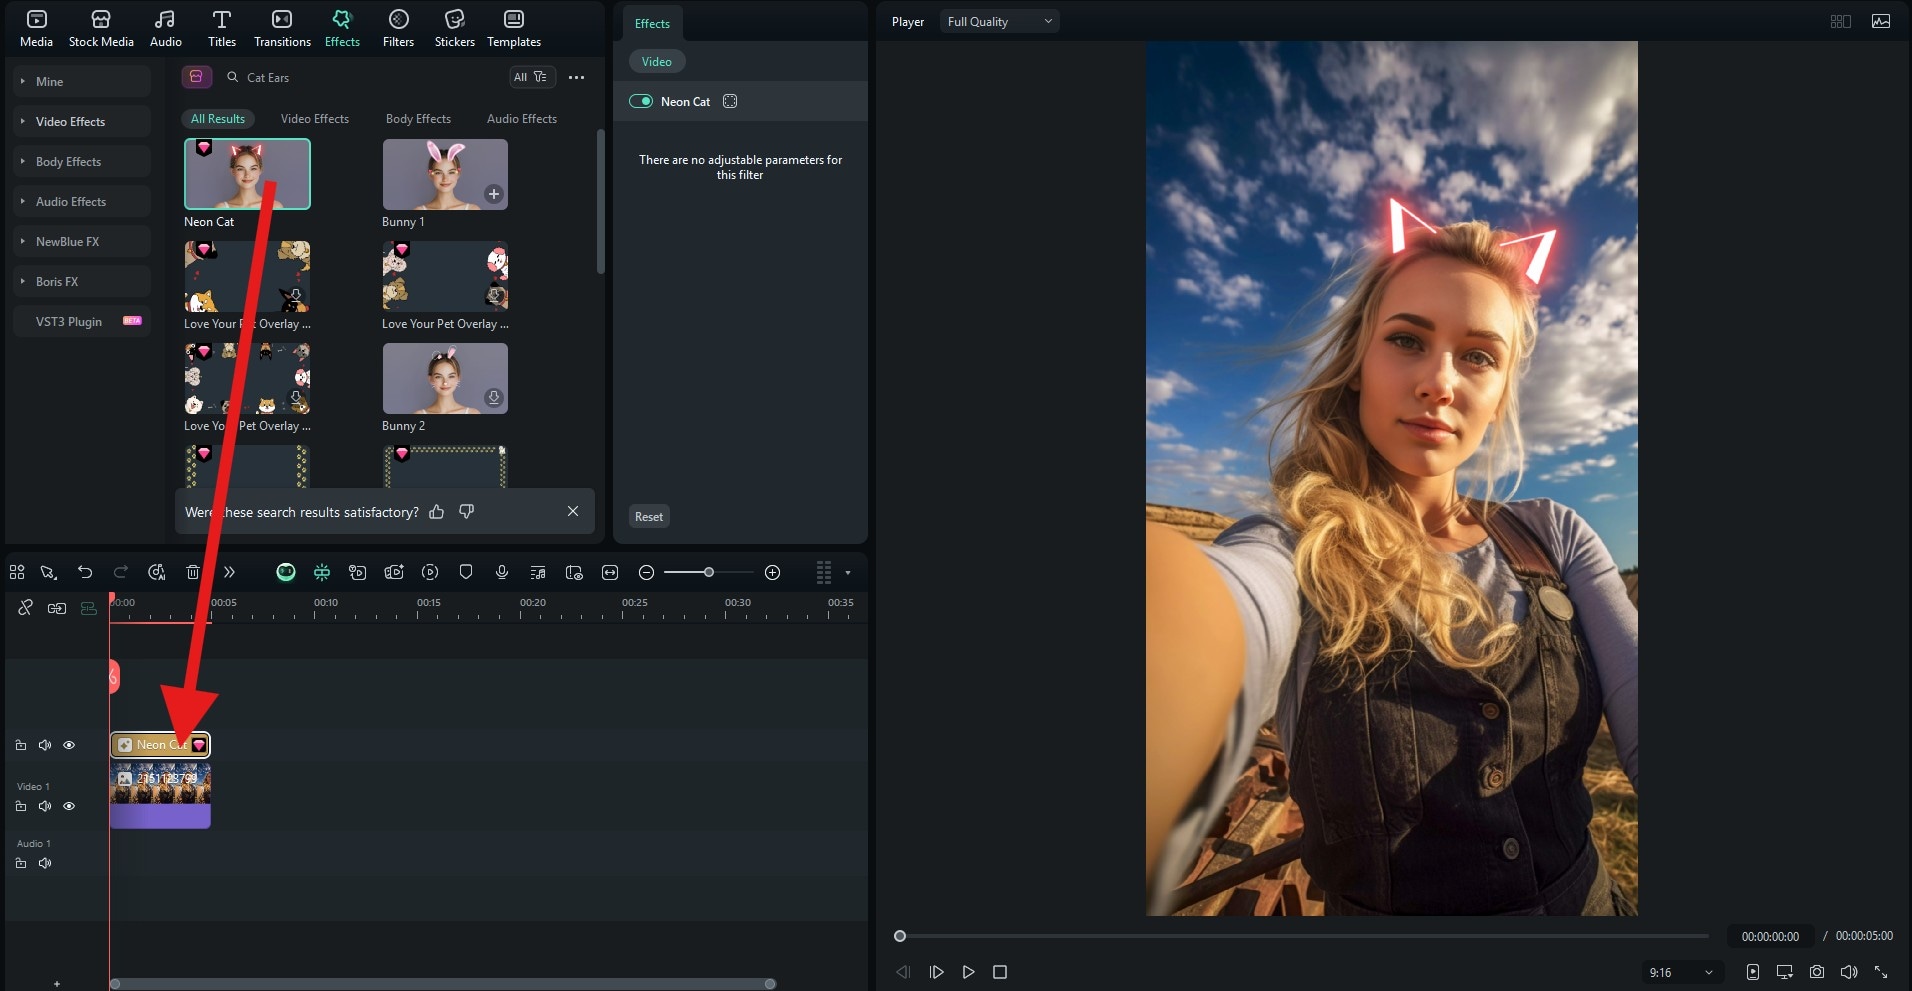Expand the Body Effects category in sidebar
Screen dimensions: 1912x991
[x=82, y=162]
